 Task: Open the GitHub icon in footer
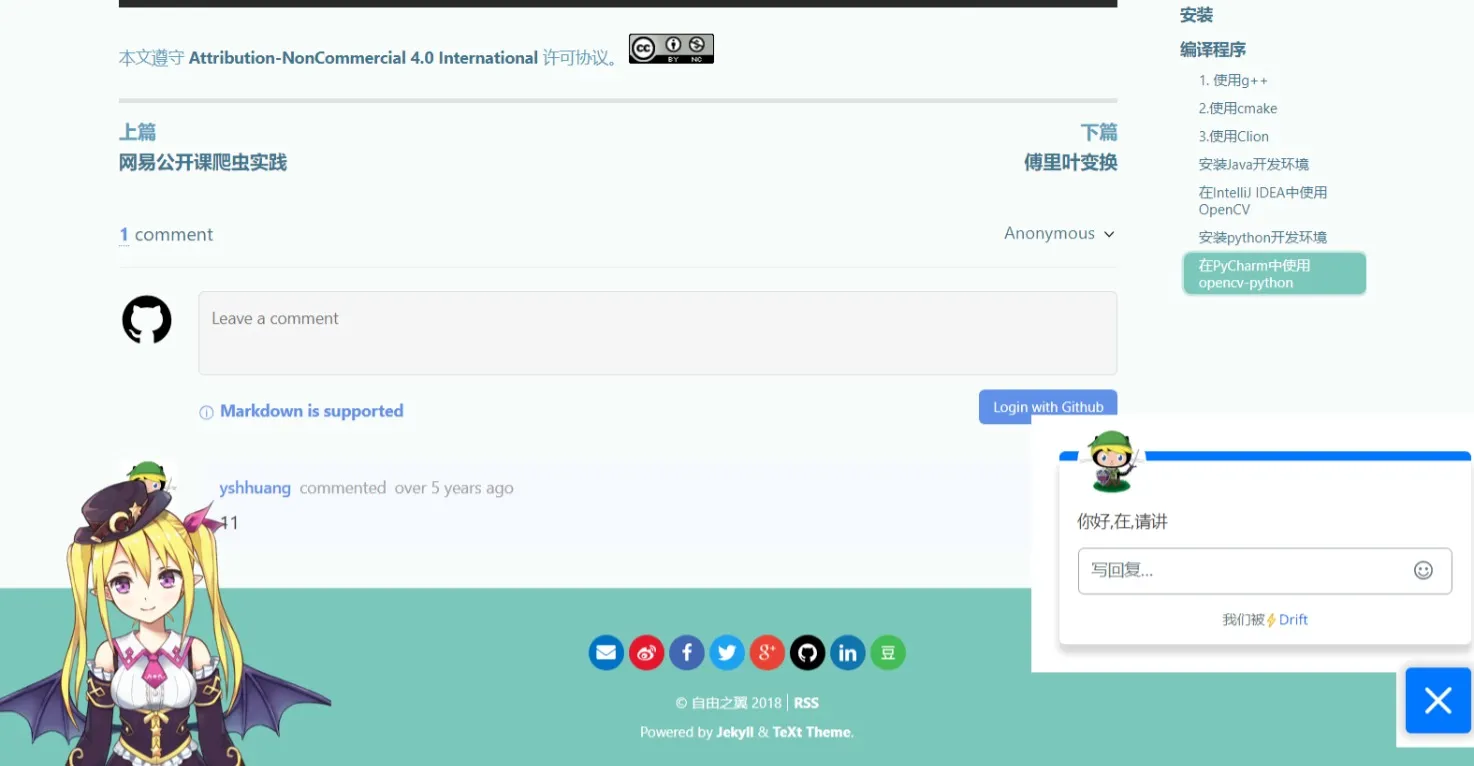coord(808,653)
